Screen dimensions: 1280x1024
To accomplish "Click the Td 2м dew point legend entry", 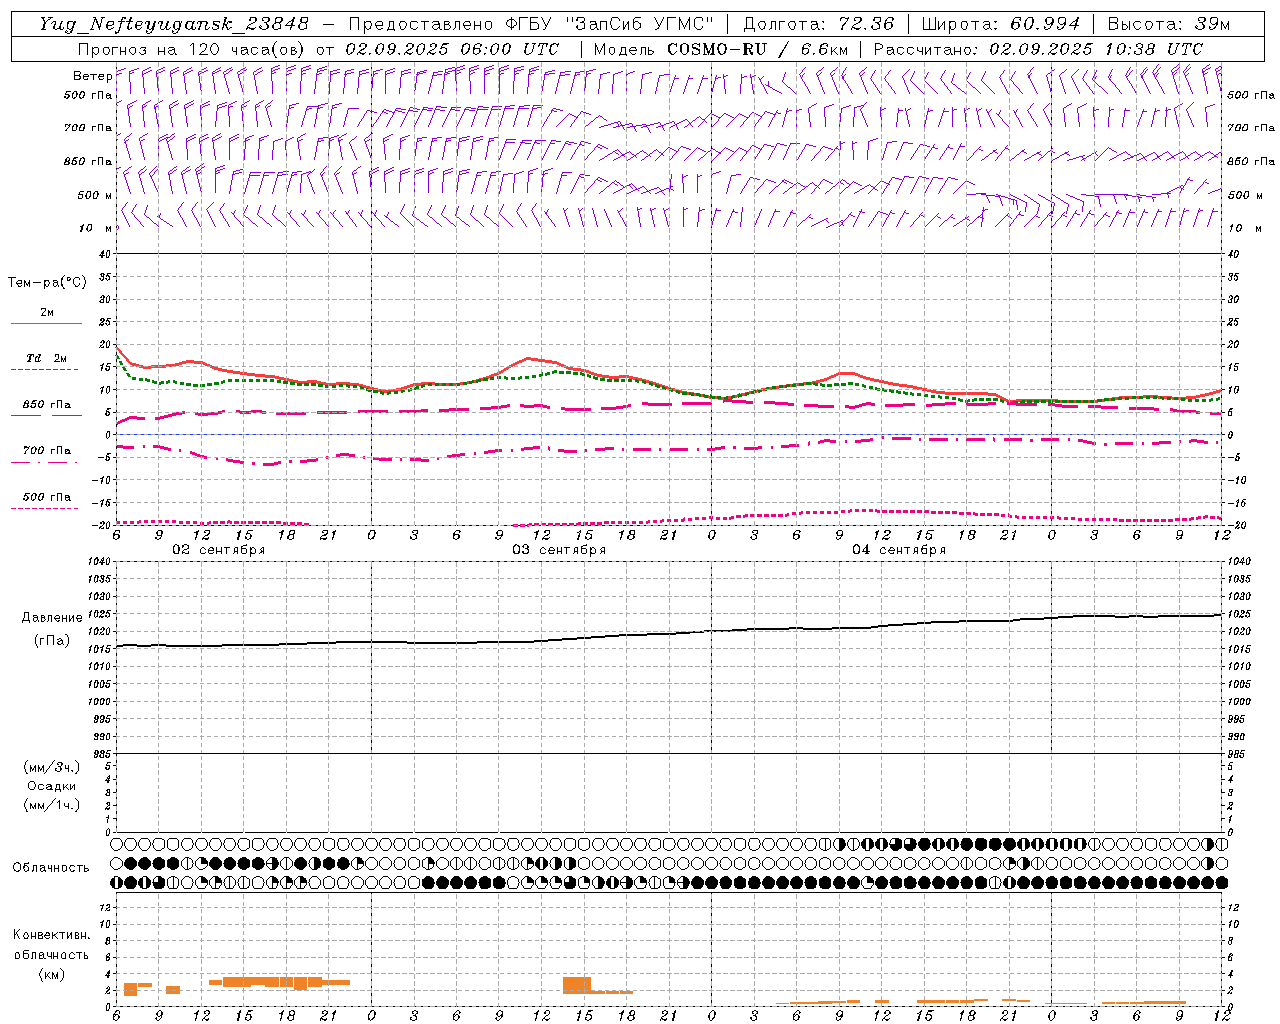I will point(47,358).
